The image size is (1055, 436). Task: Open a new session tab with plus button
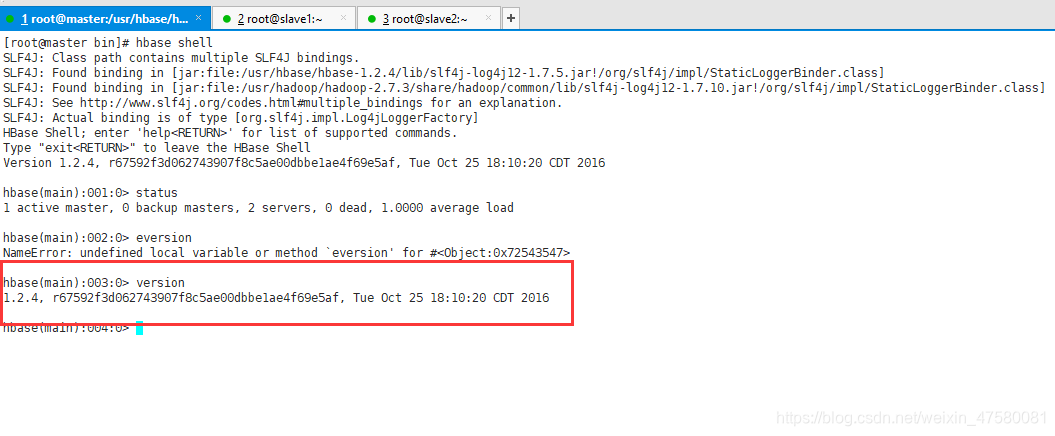(x=511, y=19)
